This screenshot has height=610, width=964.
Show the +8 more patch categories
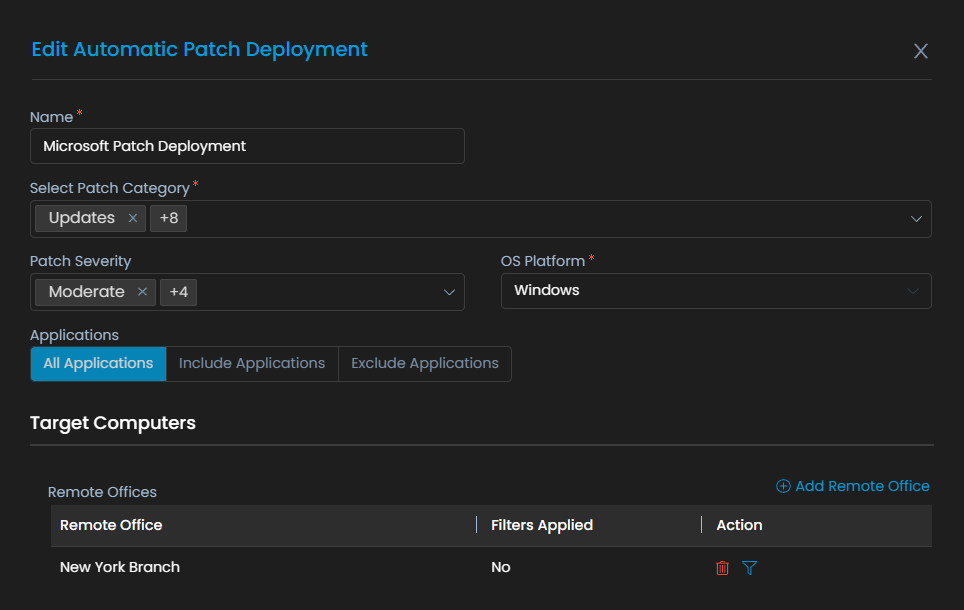pos(168,218)
